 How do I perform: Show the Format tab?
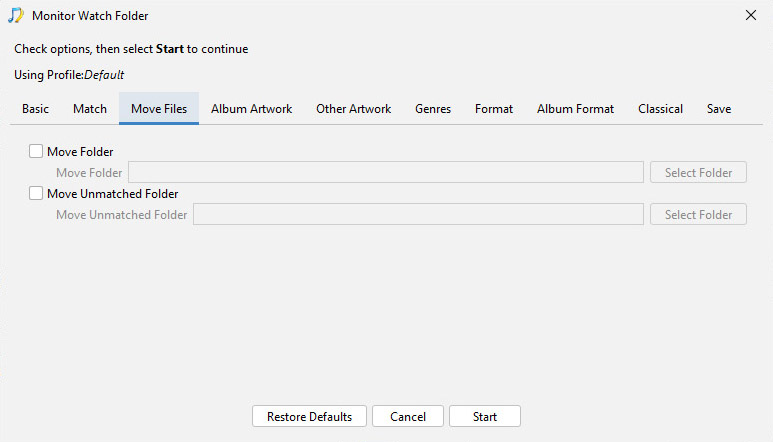tap(493, 109)
